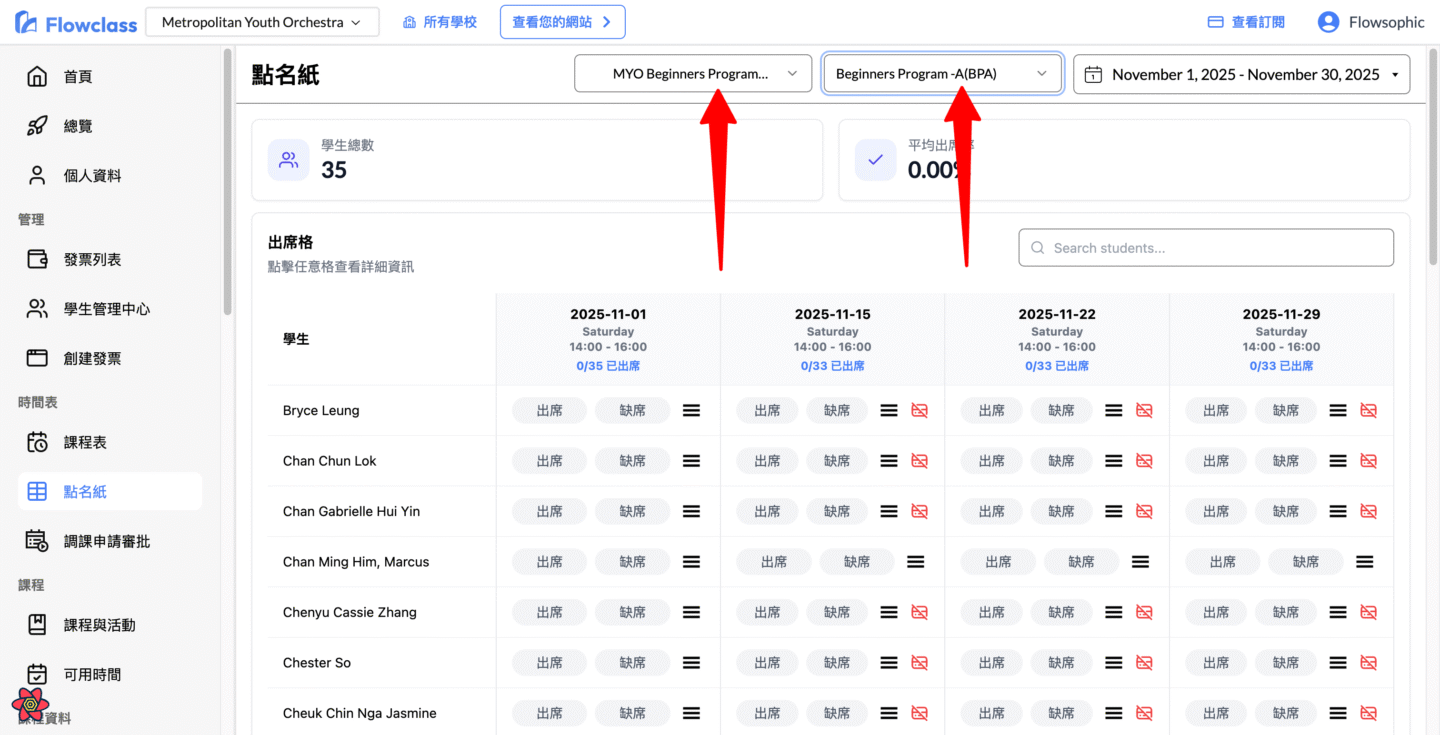Image resolution: width=1440 pixels, height=735 pixels.
Task: Click the Flowclass logo icon
Action: click(x=27, y=23)
